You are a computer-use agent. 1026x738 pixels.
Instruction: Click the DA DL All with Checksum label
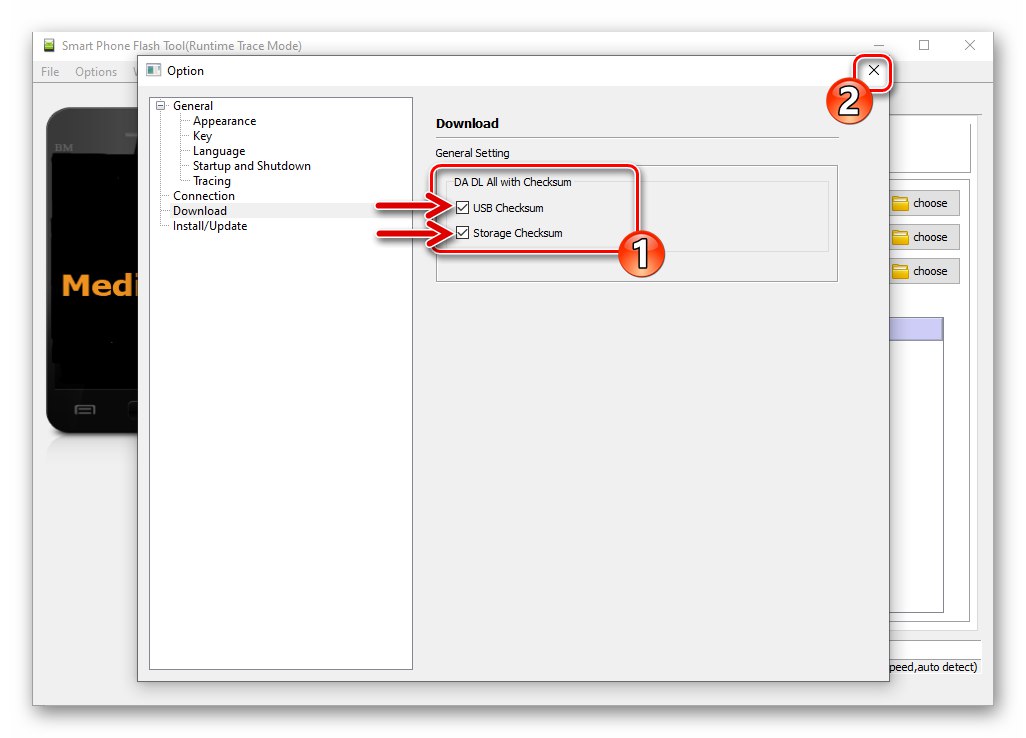512,182
